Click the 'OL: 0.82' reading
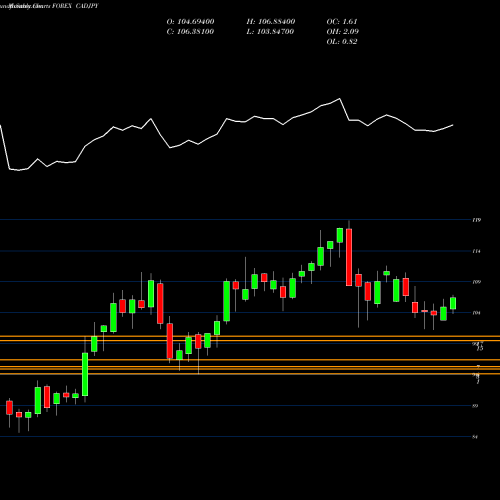Screen dimensions: 500x500 click(342, 42)
